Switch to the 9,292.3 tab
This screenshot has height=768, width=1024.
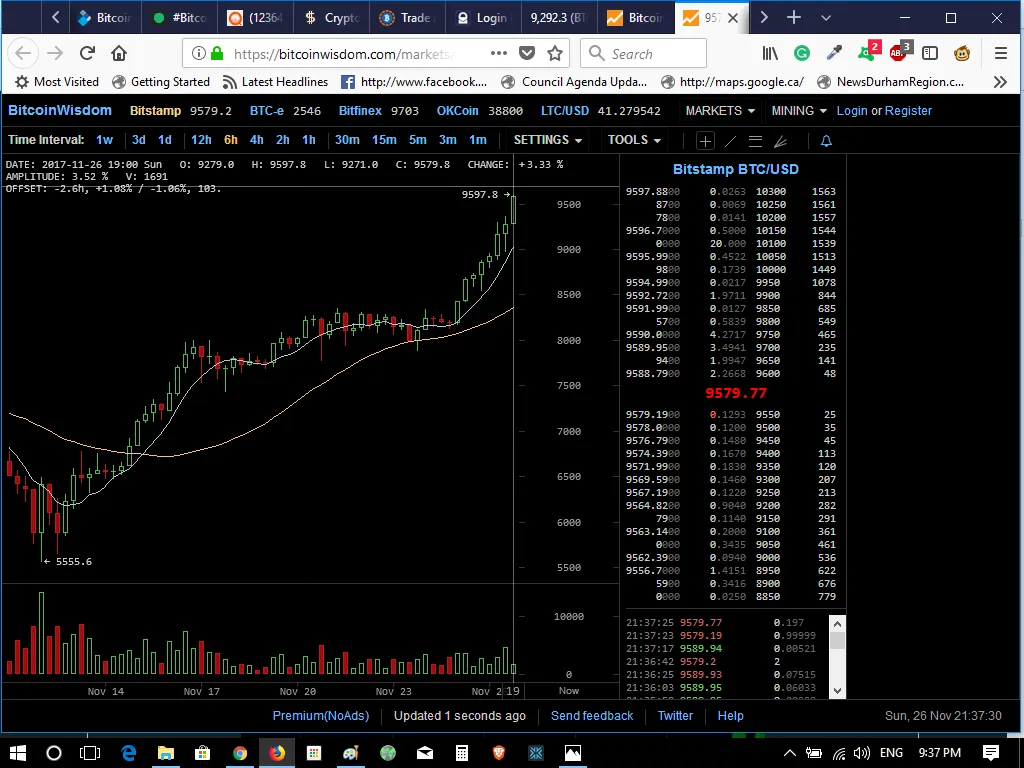point(559,18)
